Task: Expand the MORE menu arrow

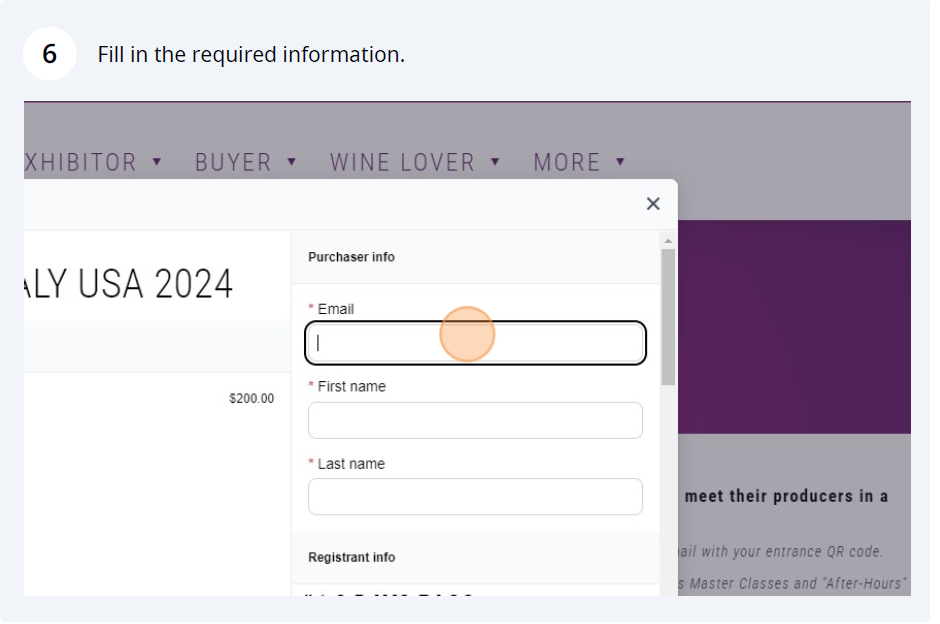Action: click(620, 161)
